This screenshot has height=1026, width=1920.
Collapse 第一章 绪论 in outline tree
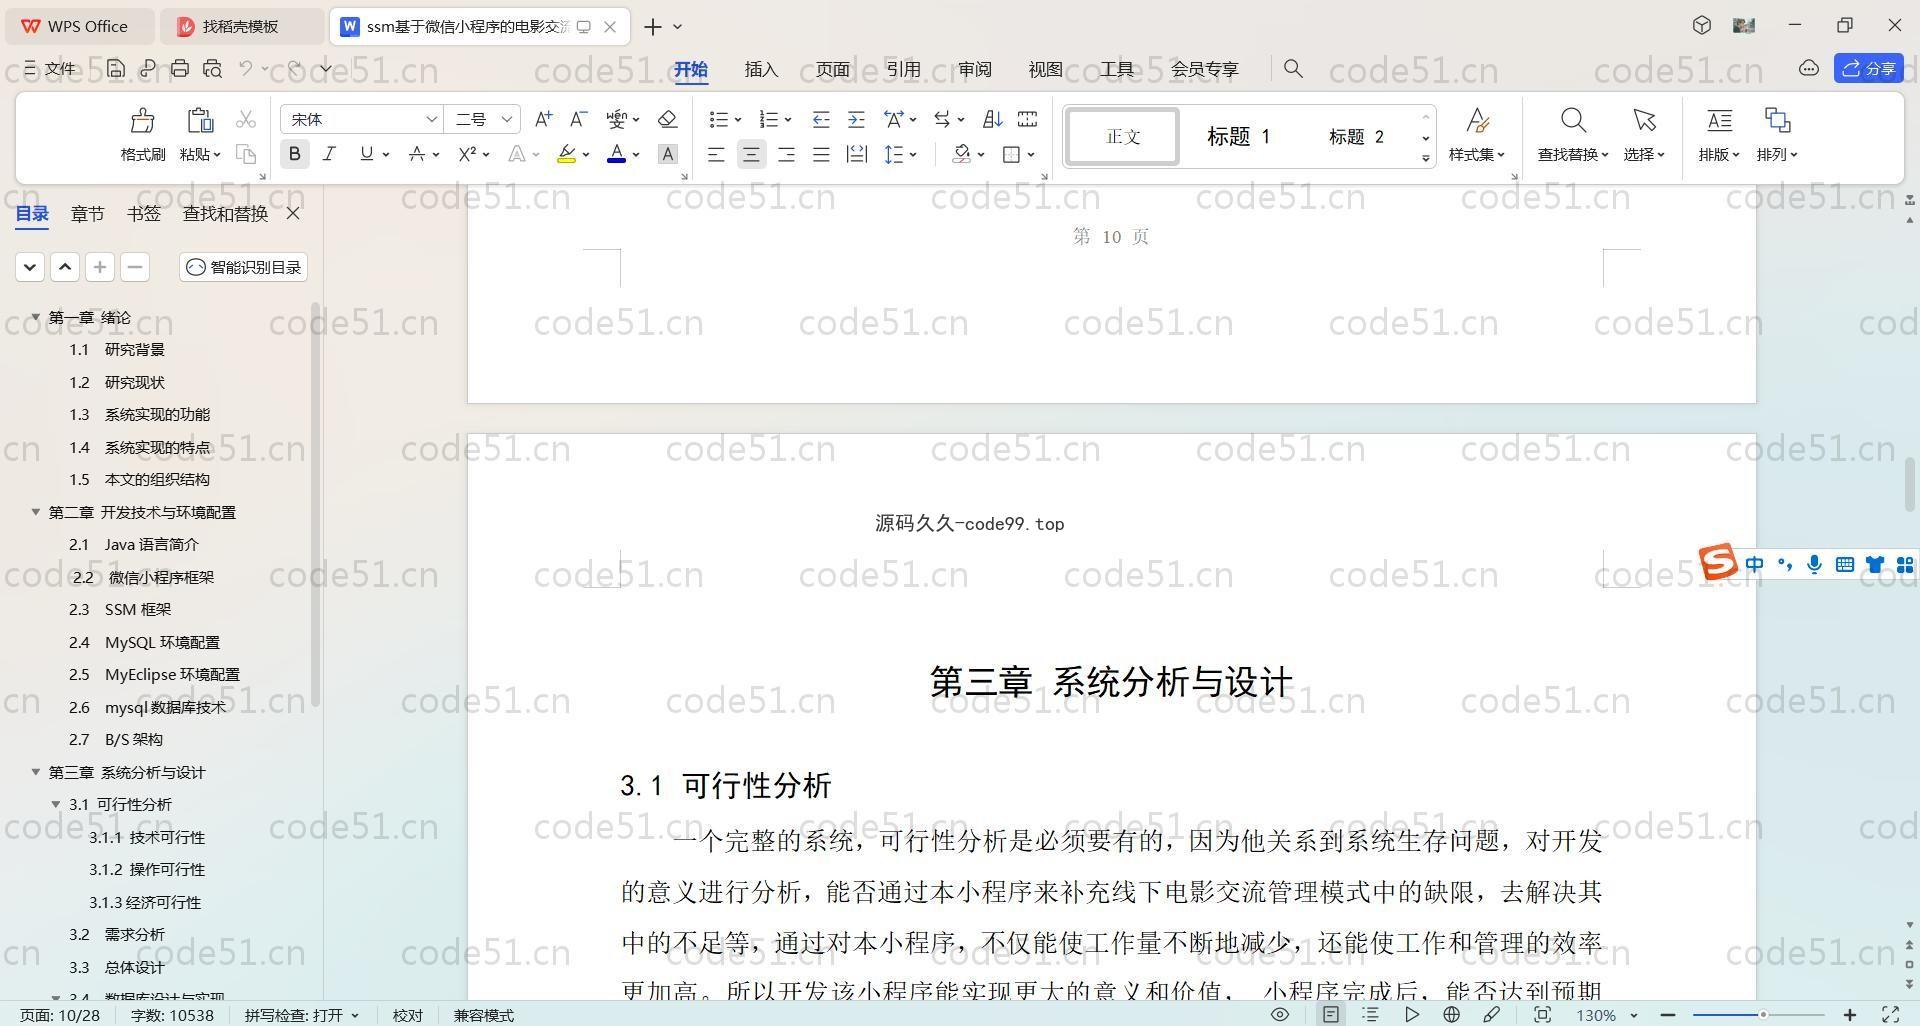click(x=36, y=317)
